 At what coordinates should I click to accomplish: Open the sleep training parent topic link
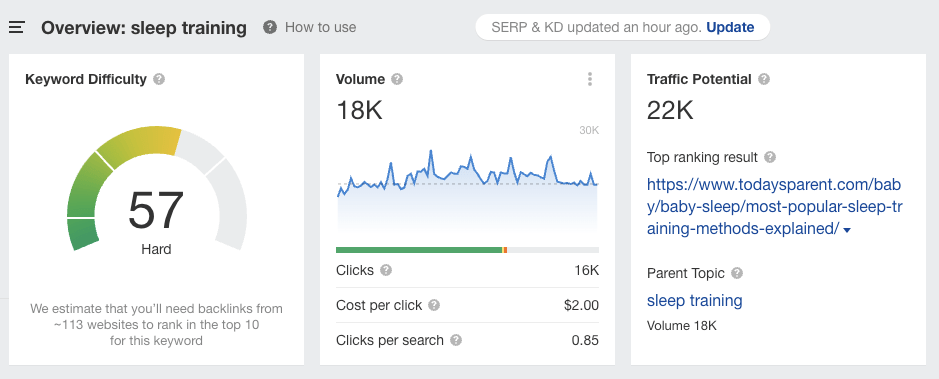(x=695, y=301)
